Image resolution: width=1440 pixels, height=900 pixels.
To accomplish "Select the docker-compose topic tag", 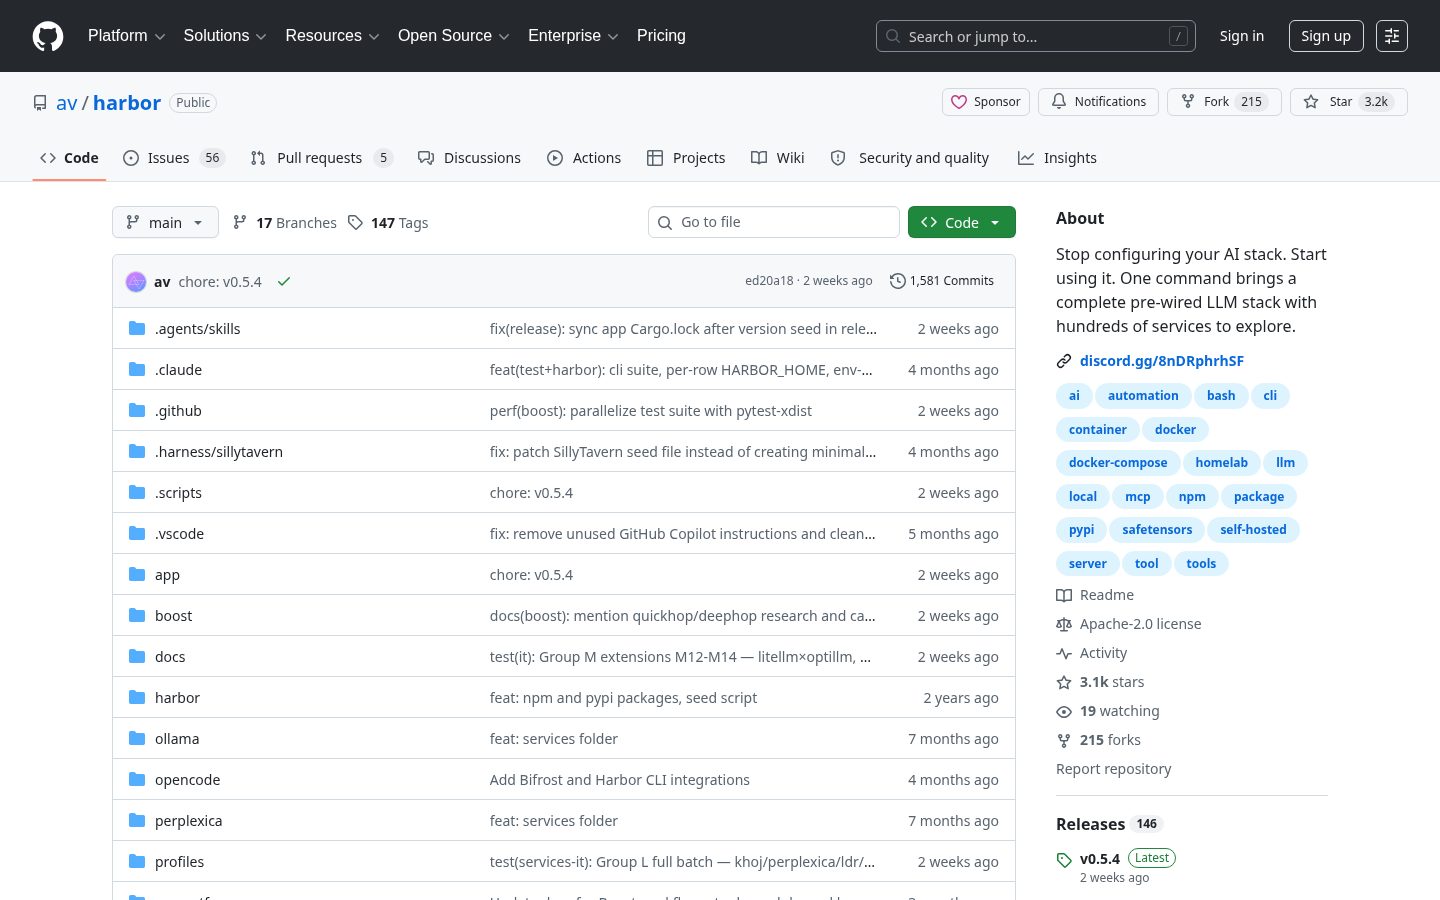I will pos(1118,463).
